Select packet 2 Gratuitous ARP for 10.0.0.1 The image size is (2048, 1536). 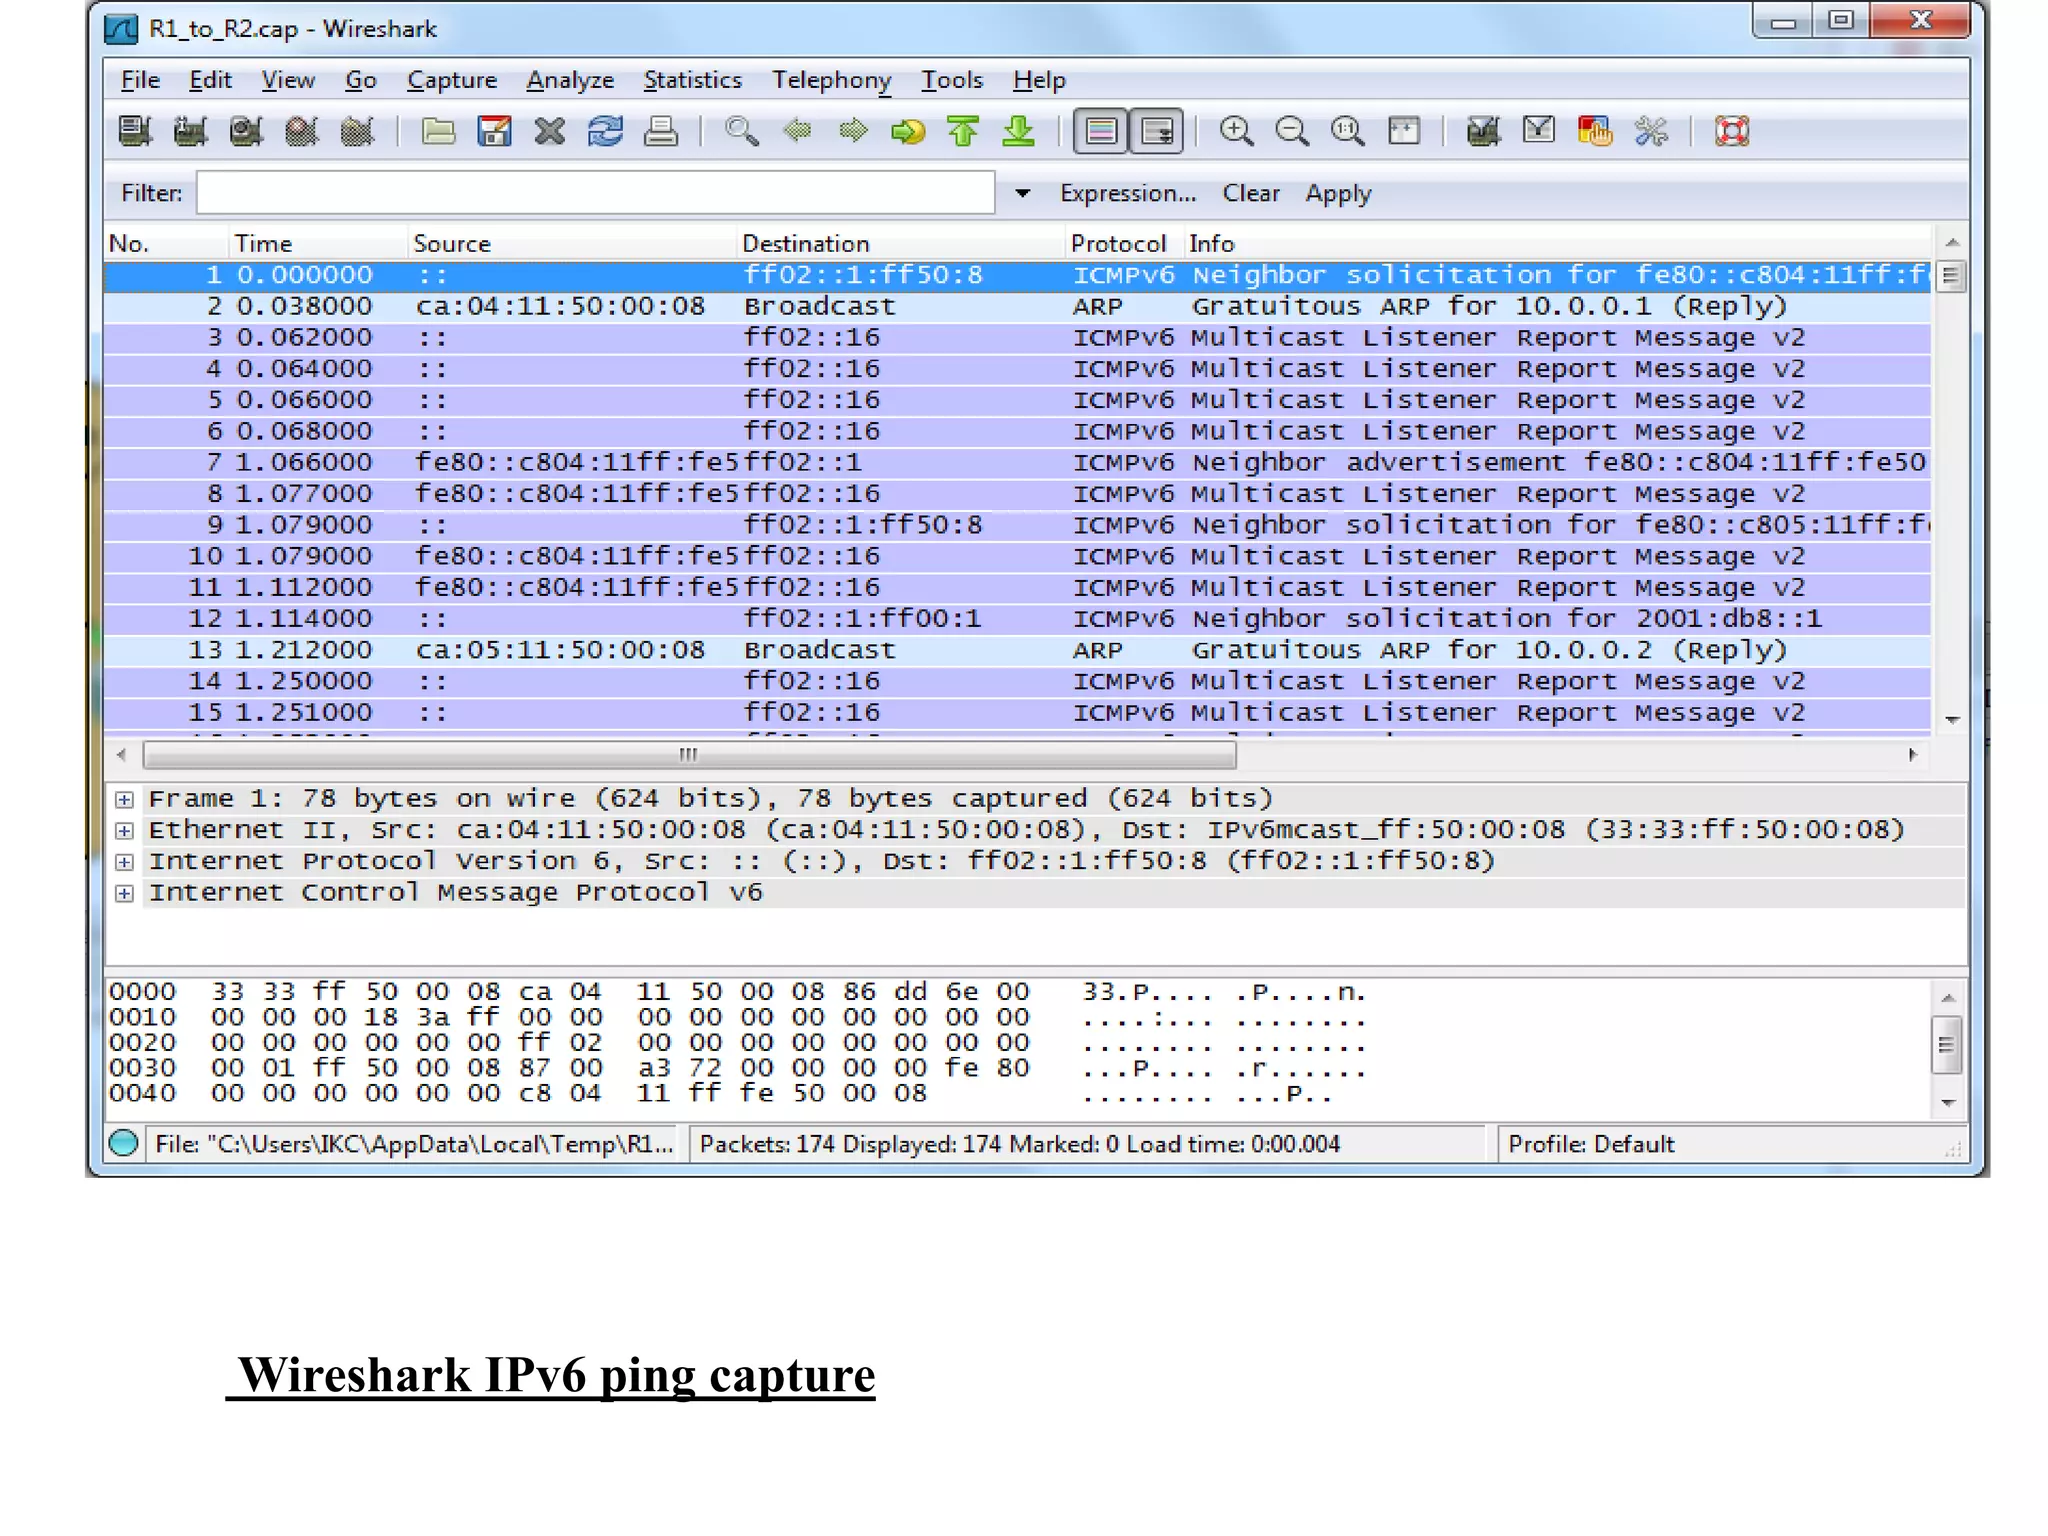pos(1017,306)
